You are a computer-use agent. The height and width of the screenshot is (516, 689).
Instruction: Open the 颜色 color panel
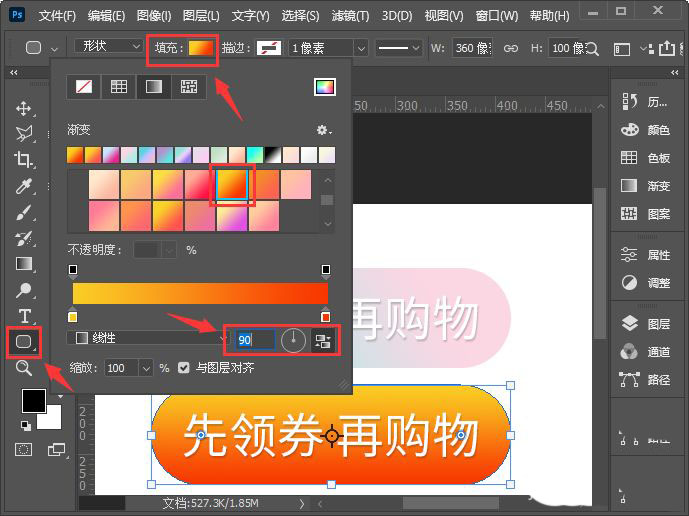(645, 130)
